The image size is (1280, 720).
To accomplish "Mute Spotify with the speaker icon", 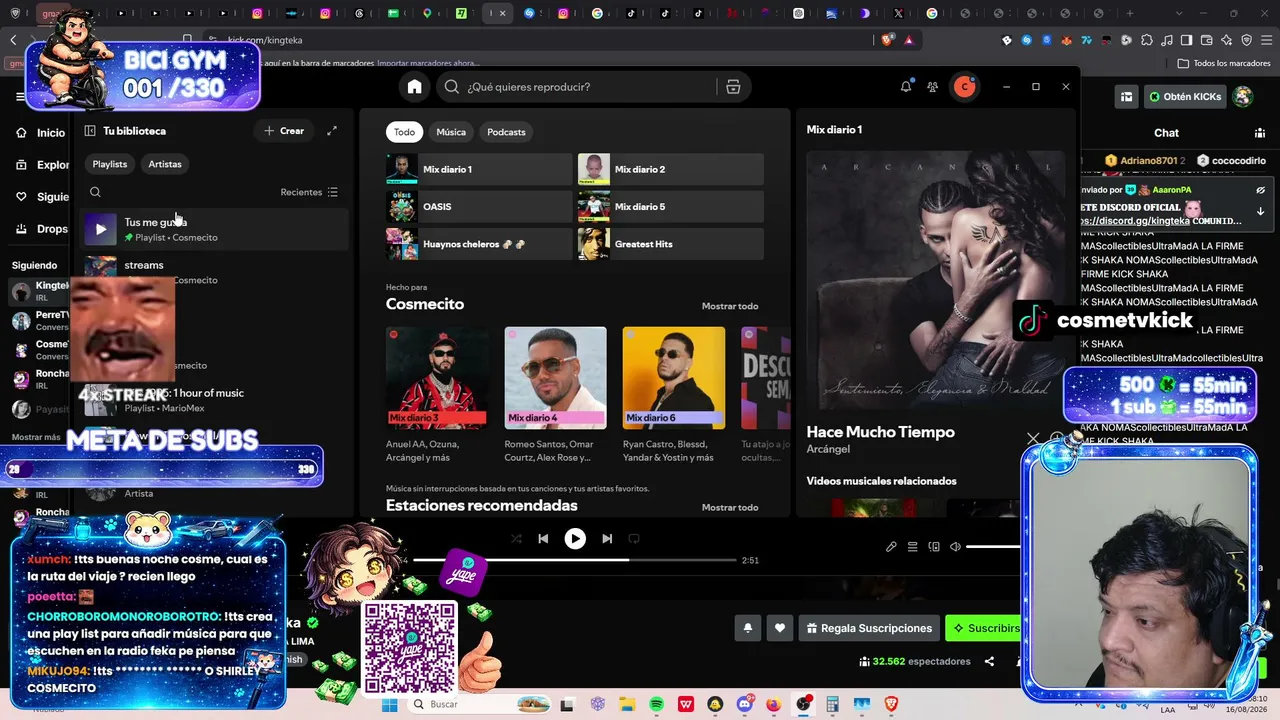I will pos(955,547).
